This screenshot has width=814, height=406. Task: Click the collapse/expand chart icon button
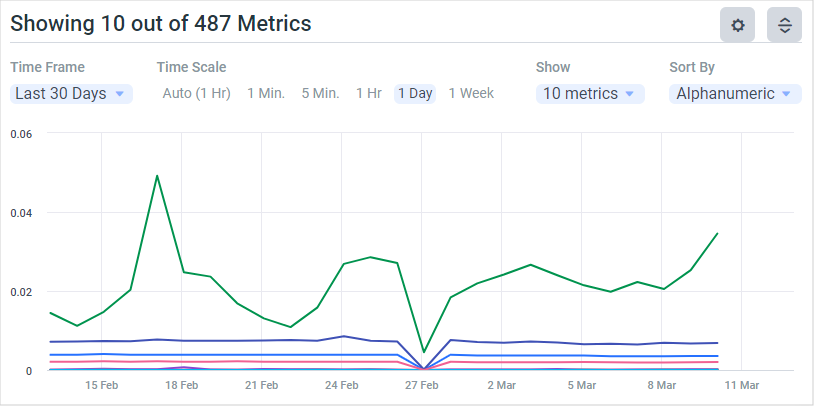(784, 25)
